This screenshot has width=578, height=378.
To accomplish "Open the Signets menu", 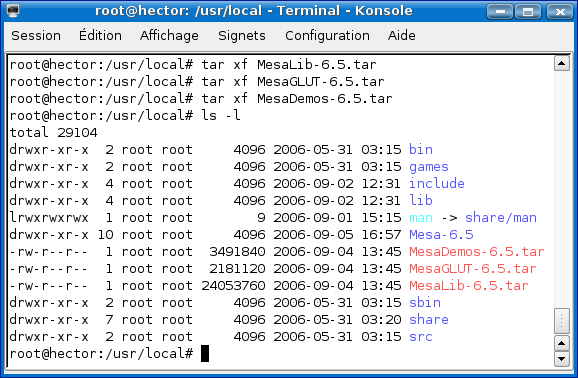I will pos(242,36).
